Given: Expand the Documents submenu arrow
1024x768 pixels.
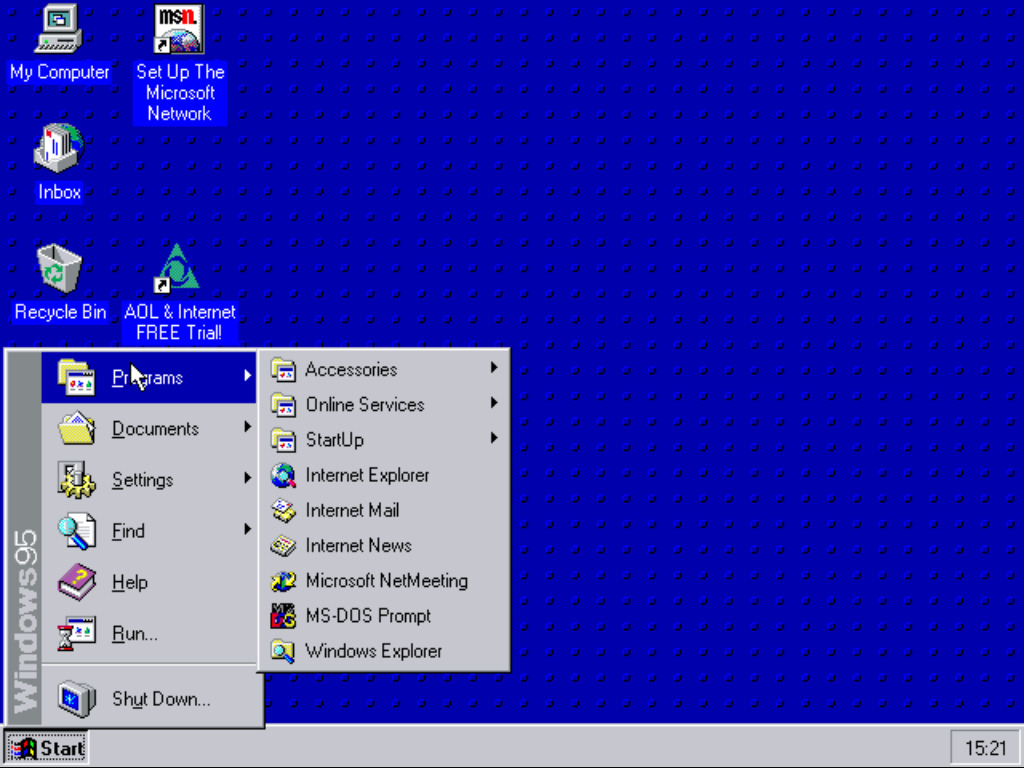Looking at the screenshot, I should [x=248, y=426].
